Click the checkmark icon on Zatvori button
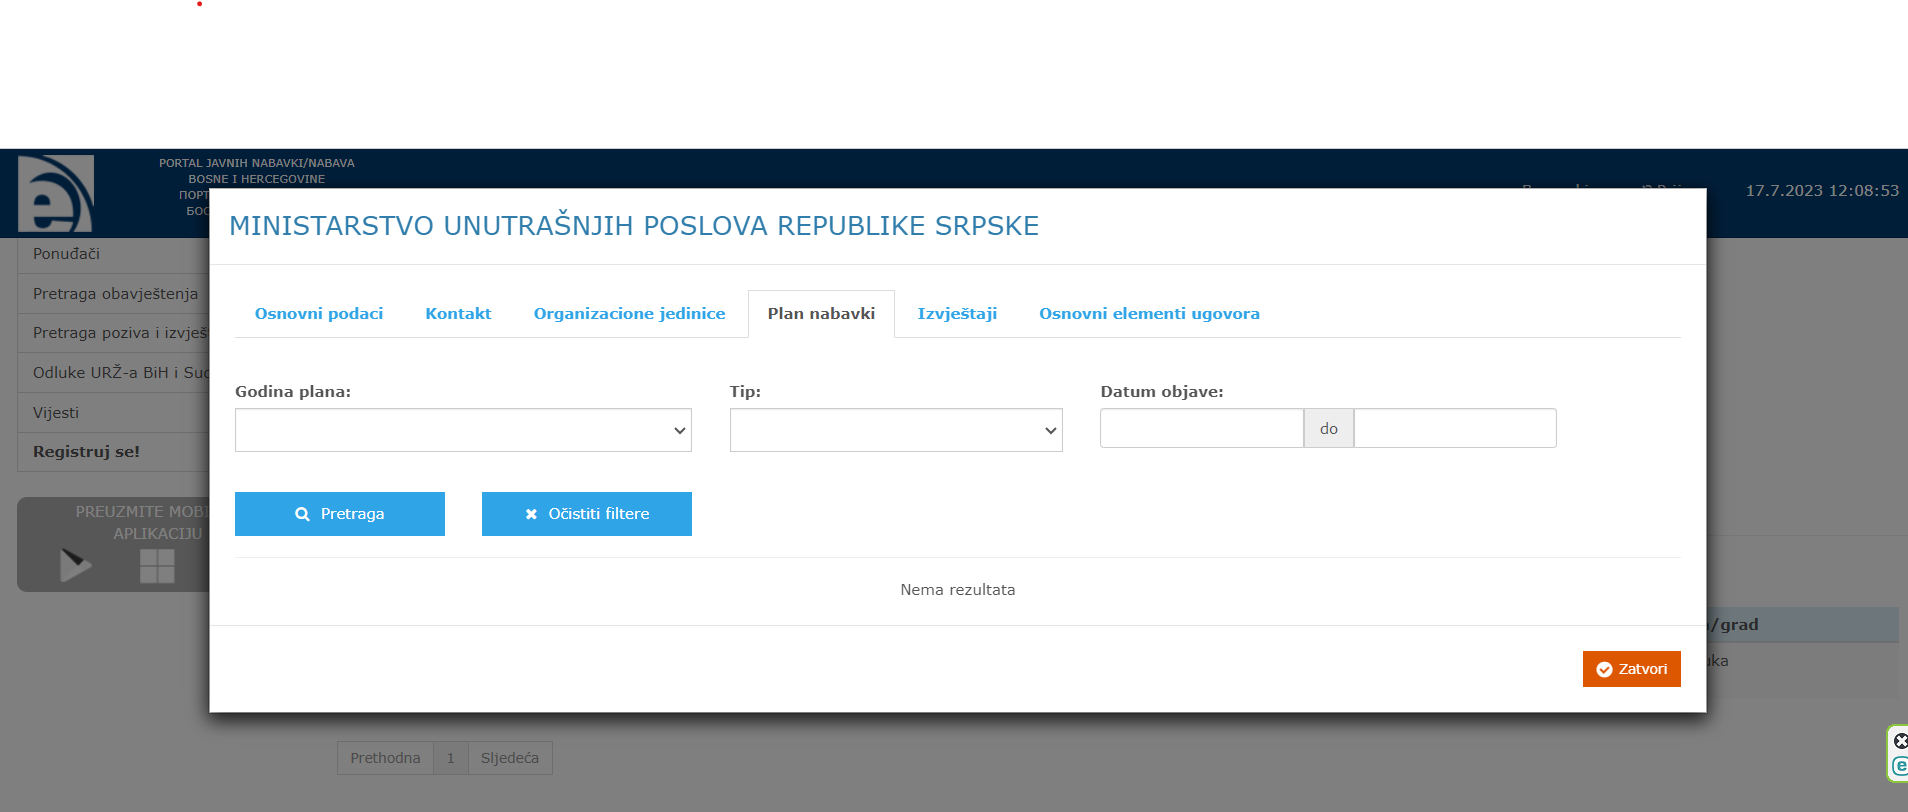The image size is (1908, 812). click(1604, 669)
